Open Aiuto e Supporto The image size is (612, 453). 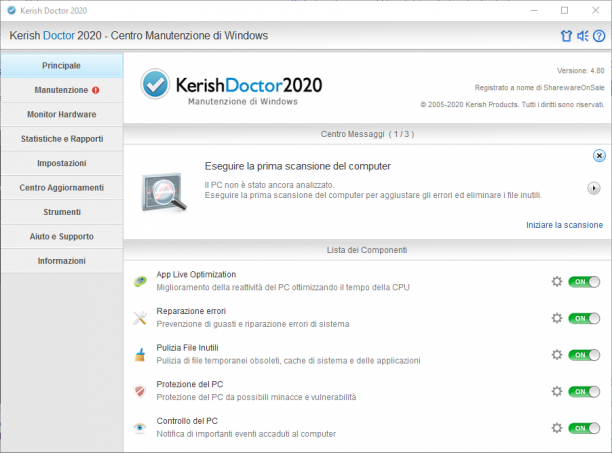coord(62,236)
